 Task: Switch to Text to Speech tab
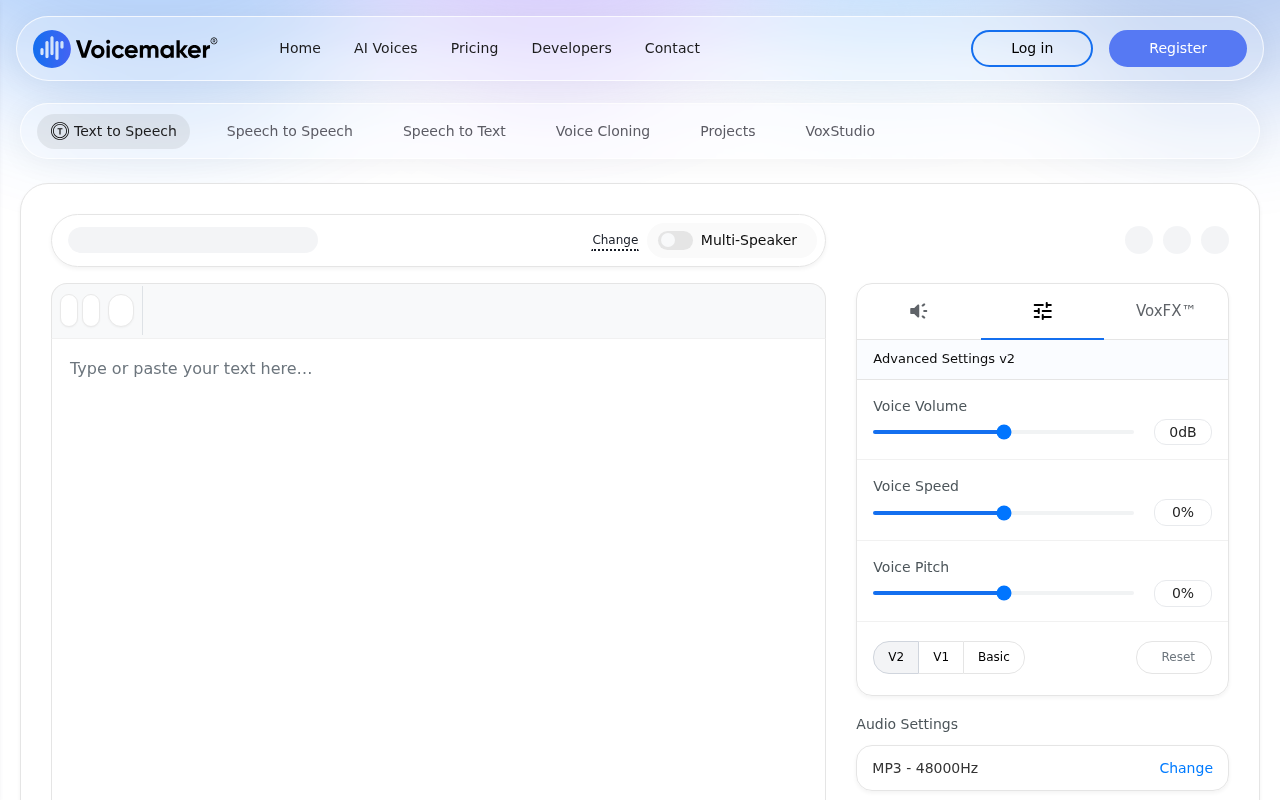click(113, 131)
